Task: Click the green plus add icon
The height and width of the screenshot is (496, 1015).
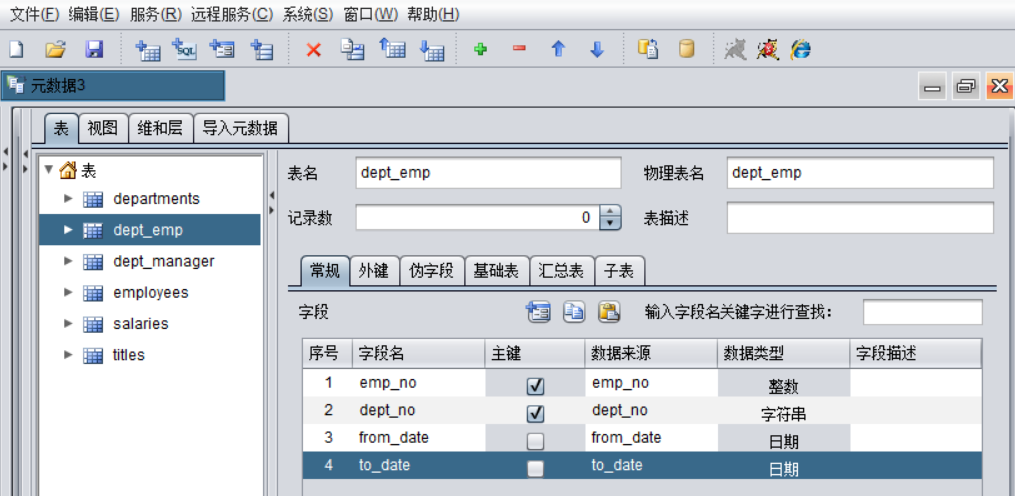Action: click(480, 49)
